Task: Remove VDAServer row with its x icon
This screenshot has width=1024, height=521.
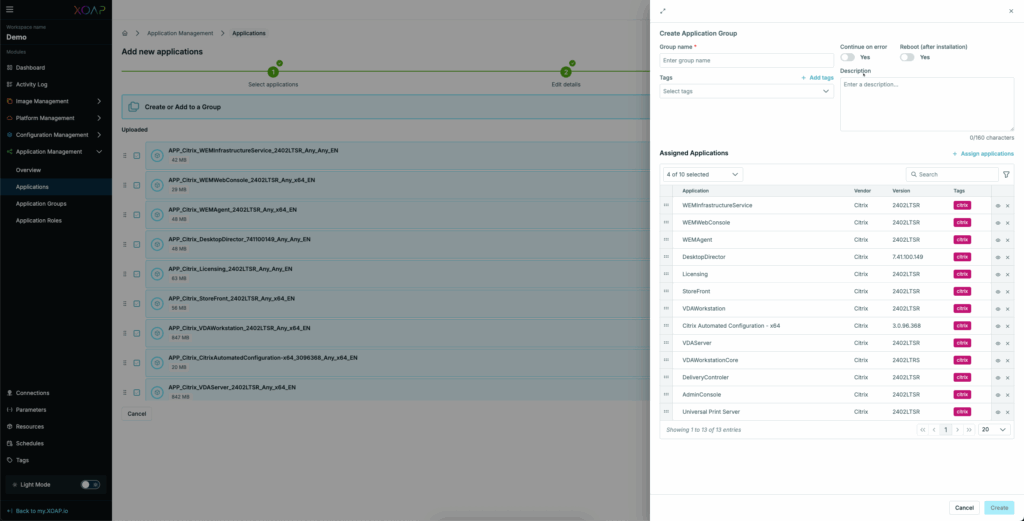Action: [1008, 343]
